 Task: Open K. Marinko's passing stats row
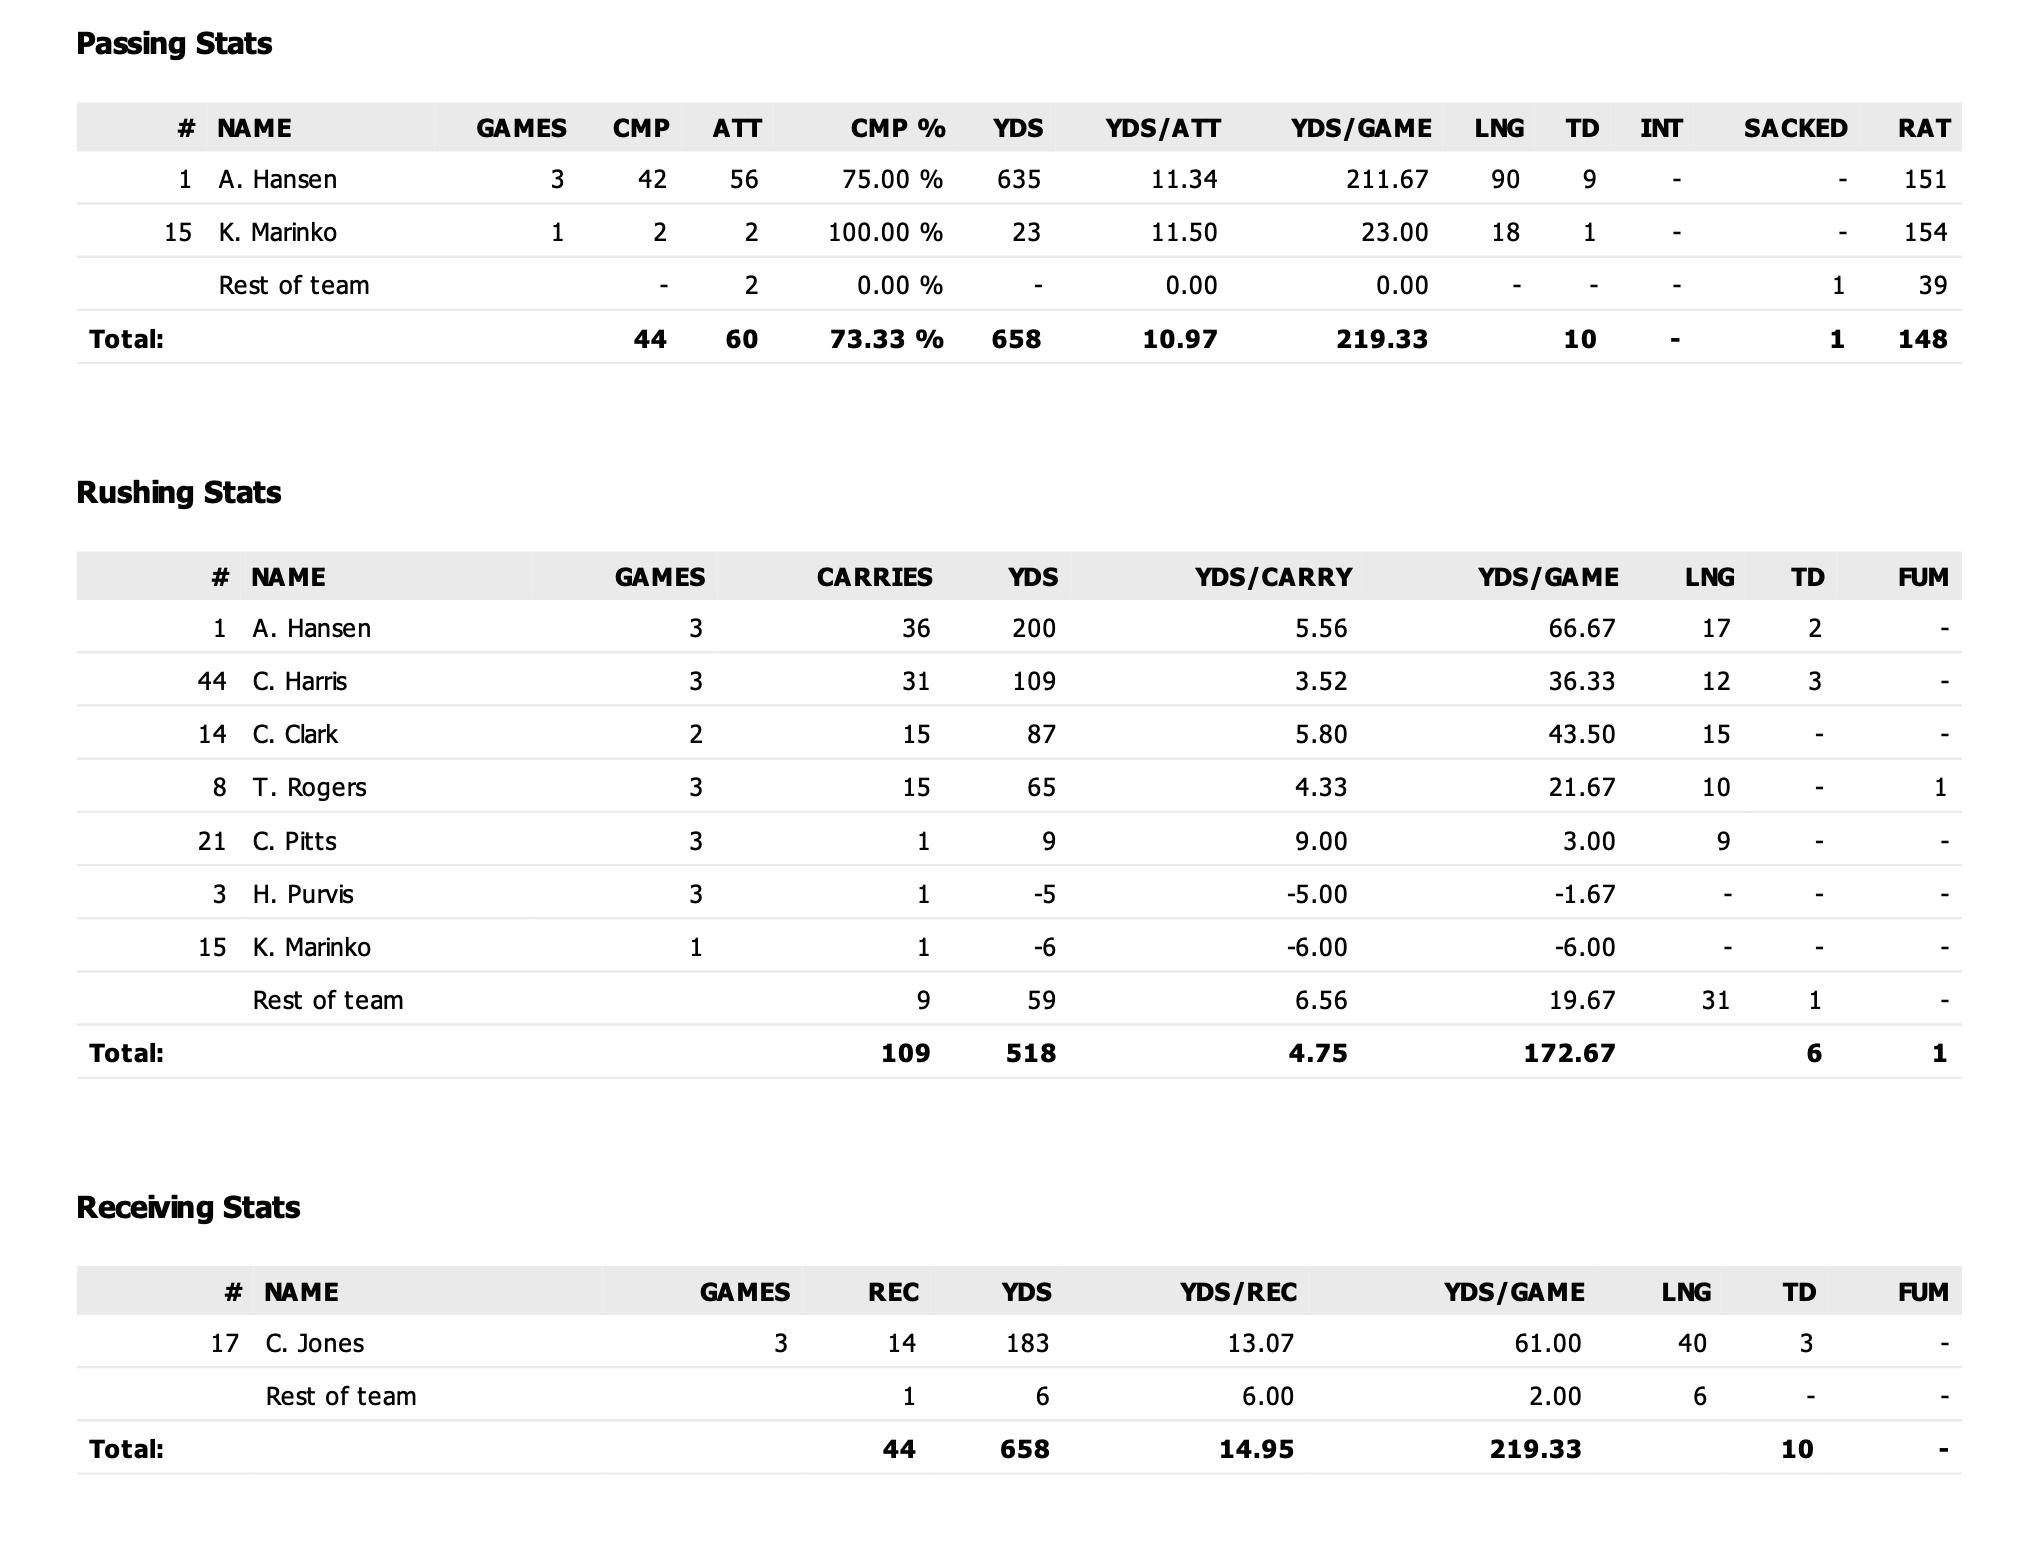pyautogui.click(x=1019, y=232)
